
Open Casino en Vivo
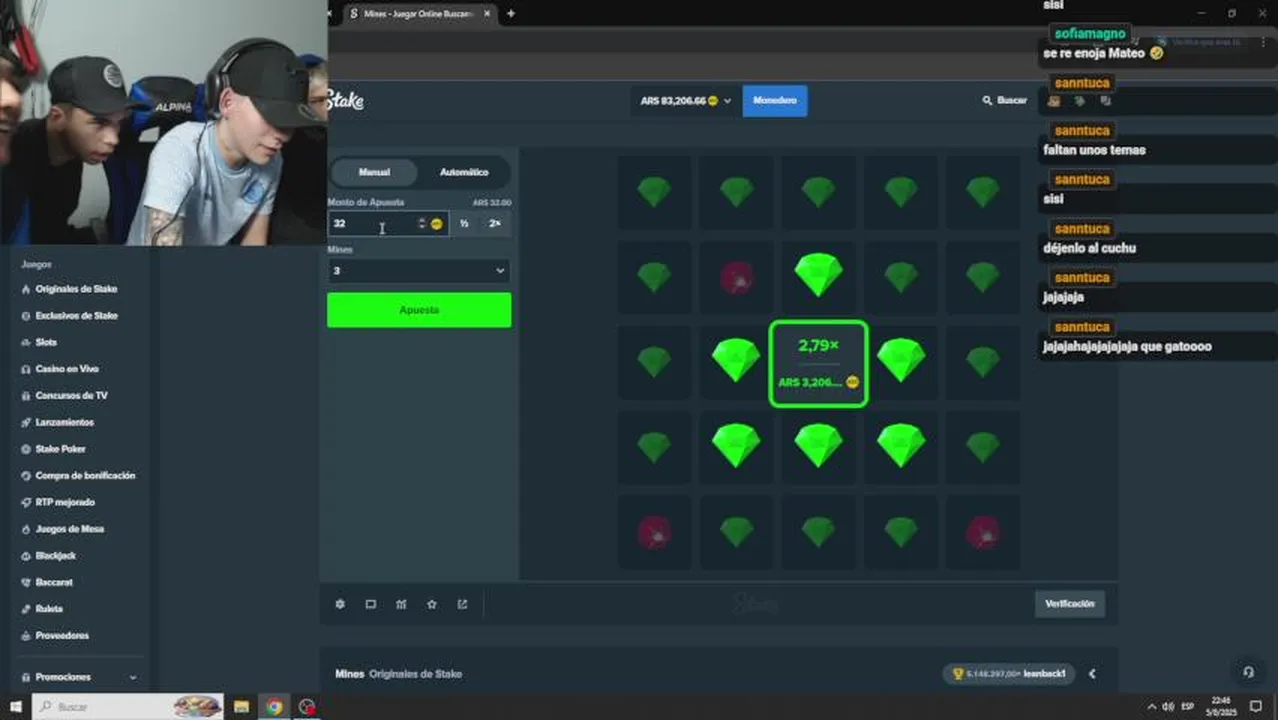point(66,369)
